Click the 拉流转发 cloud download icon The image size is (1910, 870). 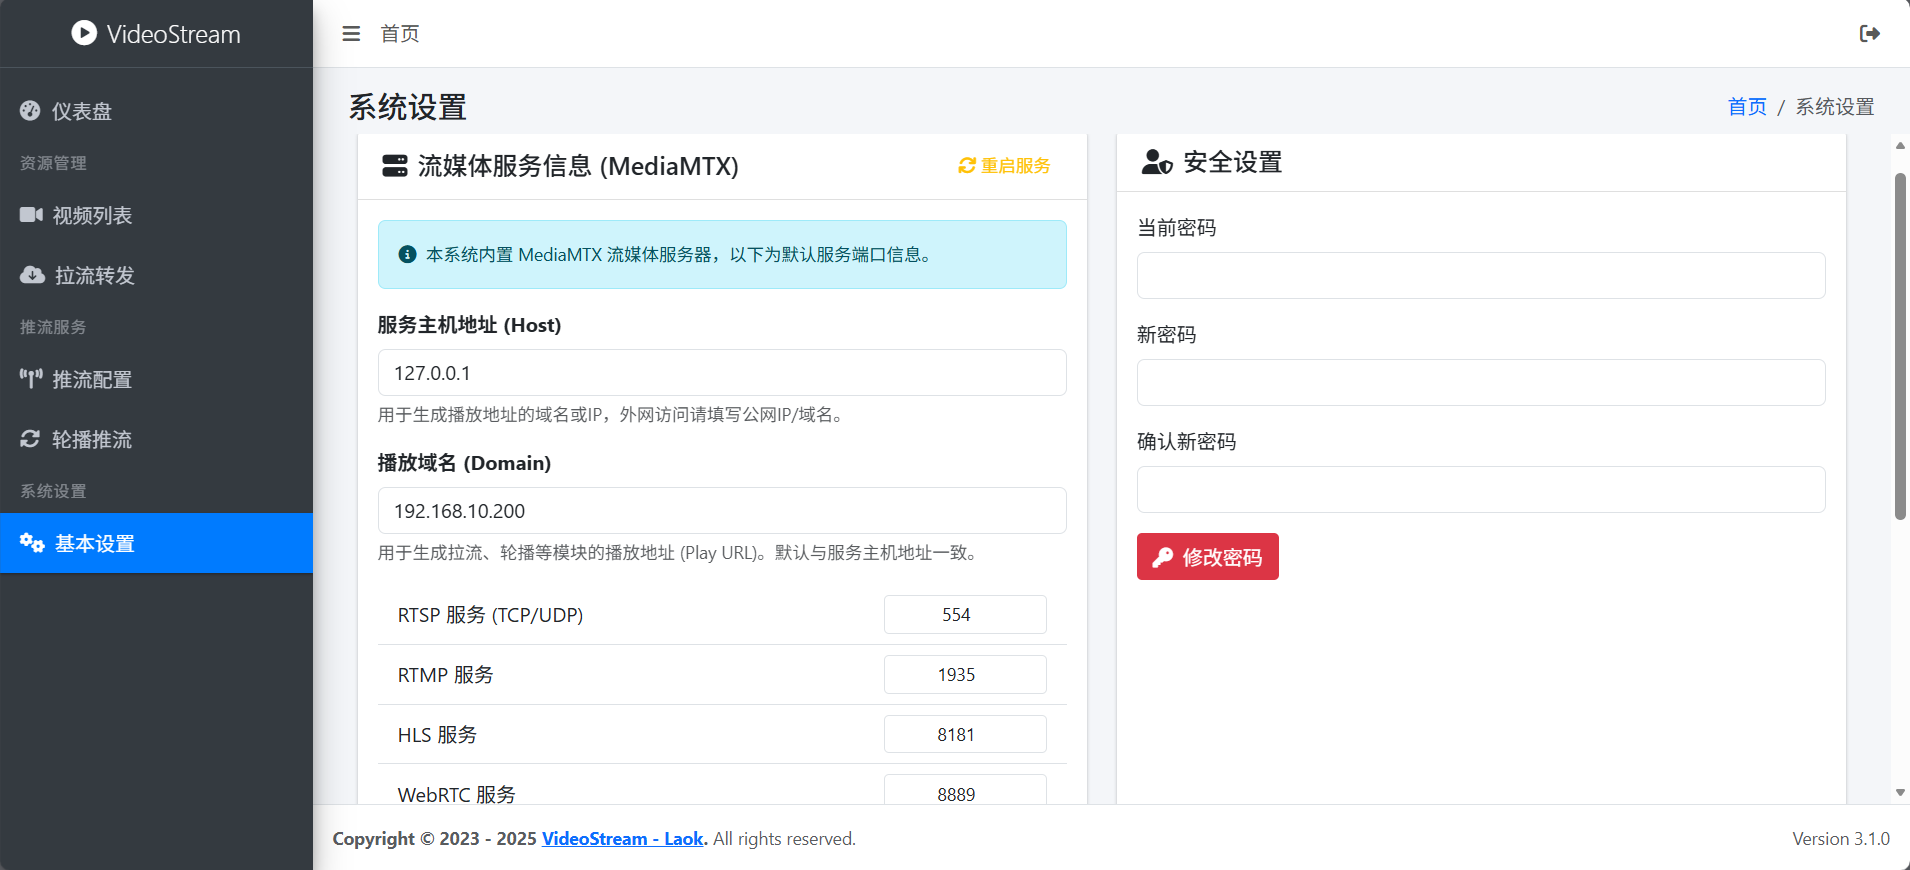click(x=32, y=275)
